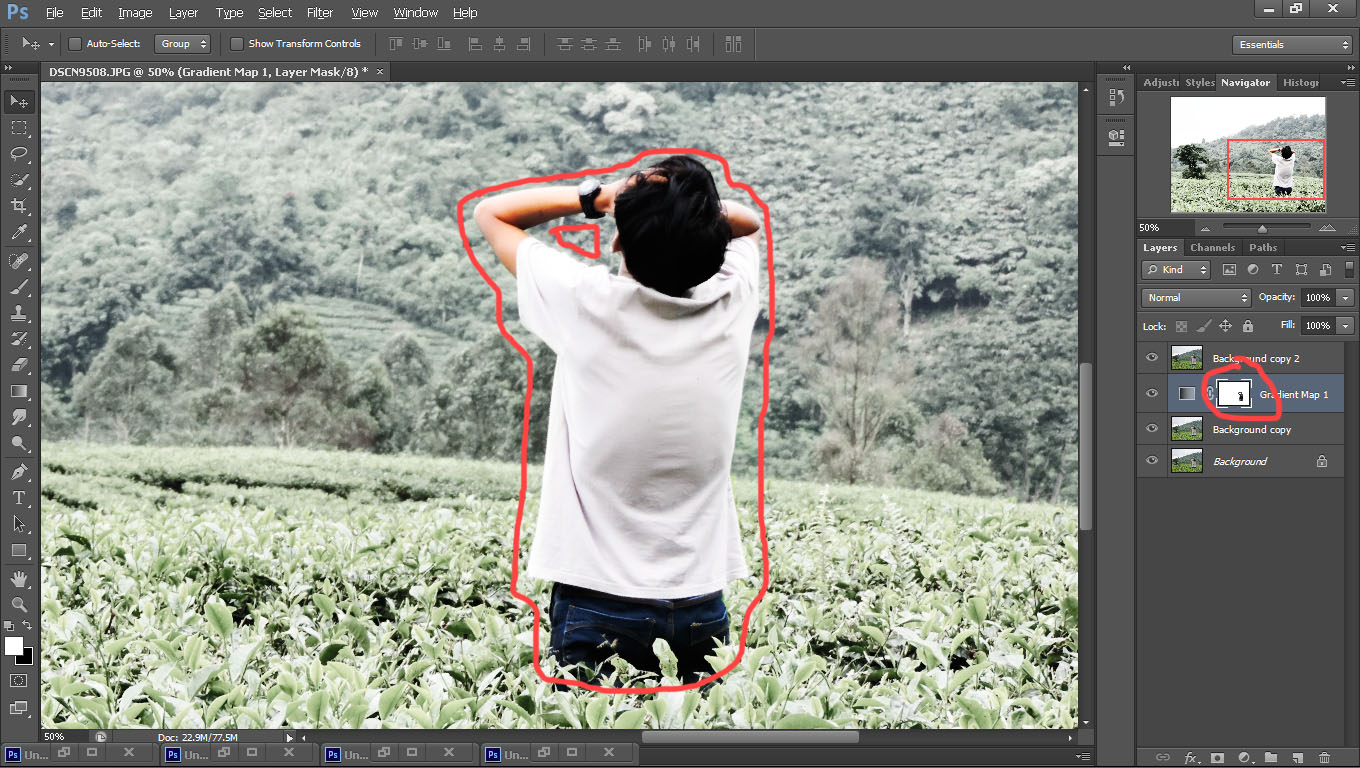Viewport: 1360px width, 768px height.
Task: Select the Brush tool
Action: pyautogui.click(x=18, y=285)
